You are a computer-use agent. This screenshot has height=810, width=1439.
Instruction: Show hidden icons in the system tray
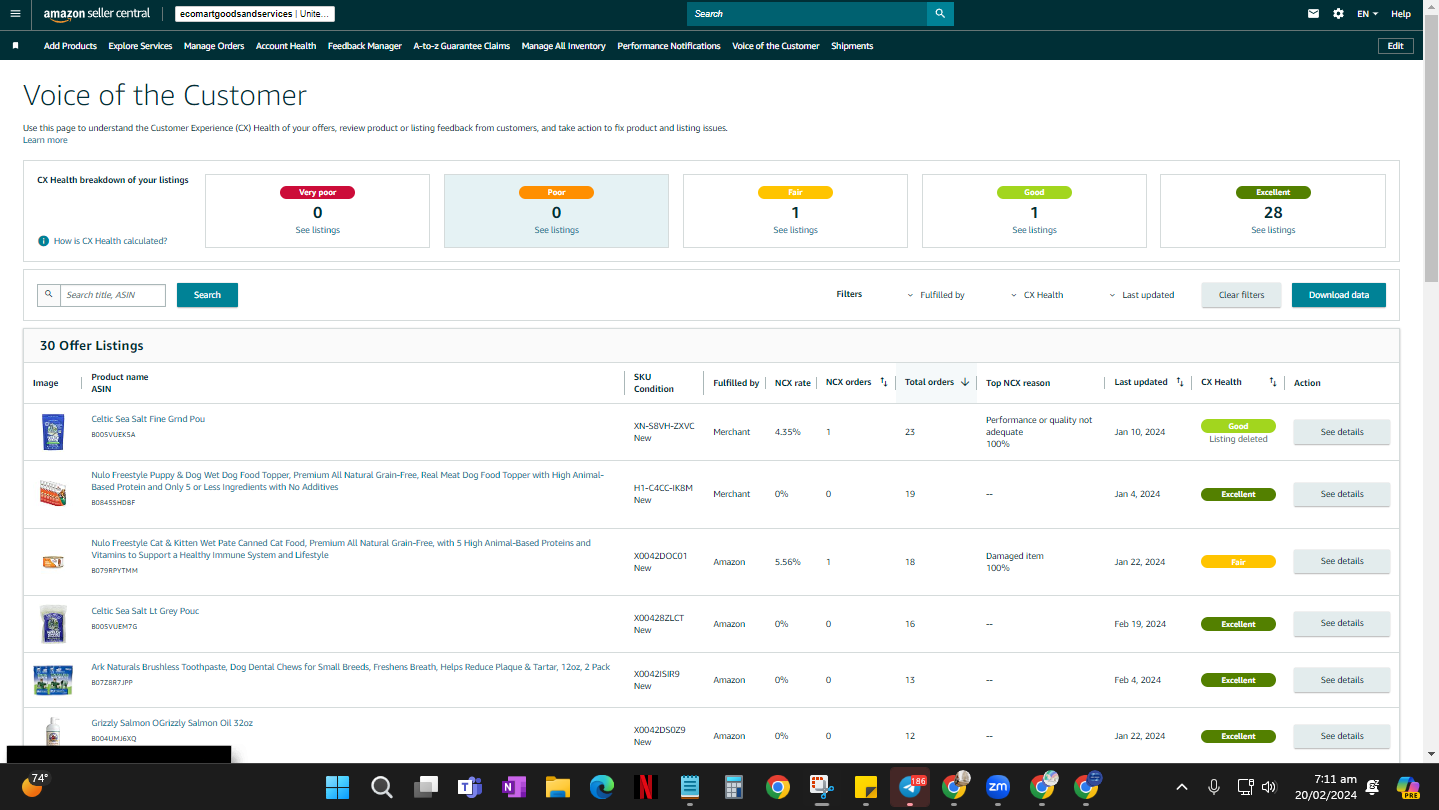[1181, 787]
